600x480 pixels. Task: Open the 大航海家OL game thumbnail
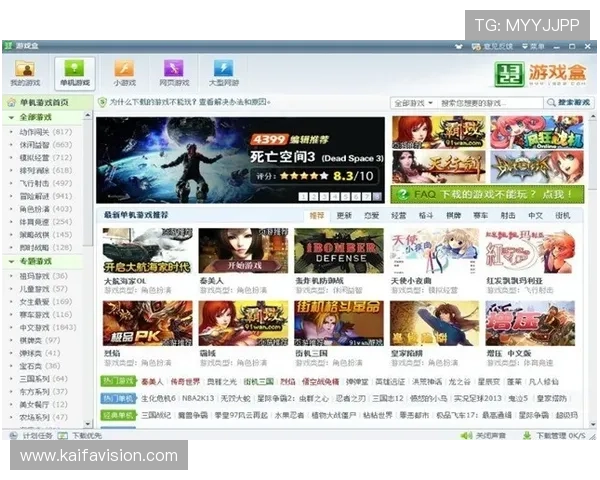(148, 251)
